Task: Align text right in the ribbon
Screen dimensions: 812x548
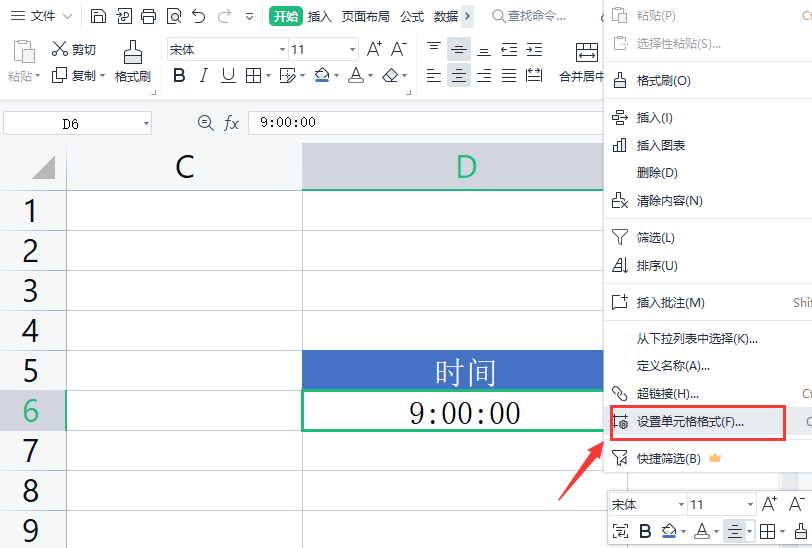Action: coord(484,76)
